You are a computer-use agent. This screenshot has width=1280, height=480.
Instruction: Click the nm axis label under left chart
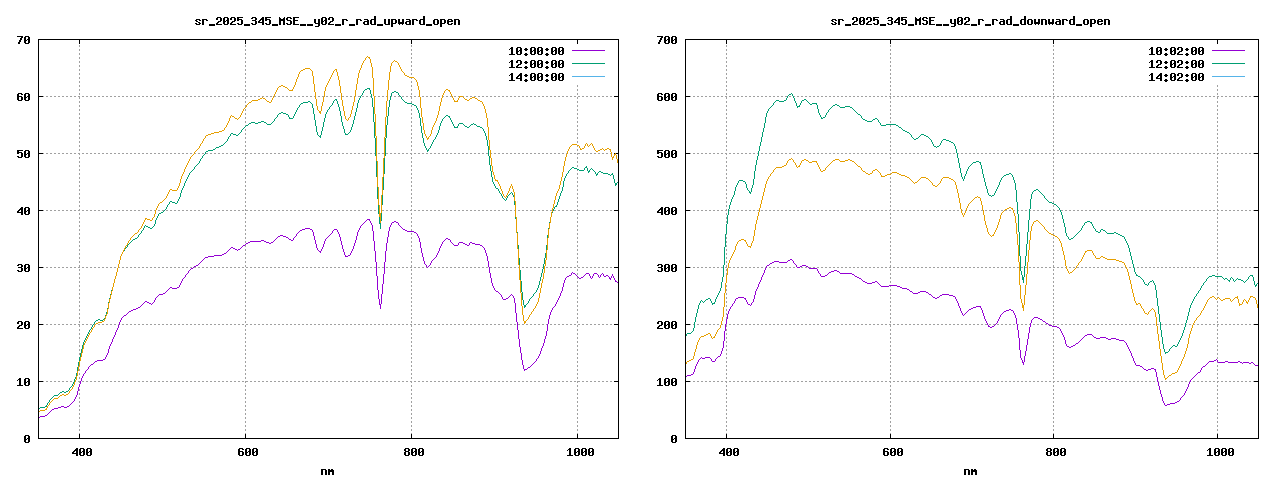327,471
